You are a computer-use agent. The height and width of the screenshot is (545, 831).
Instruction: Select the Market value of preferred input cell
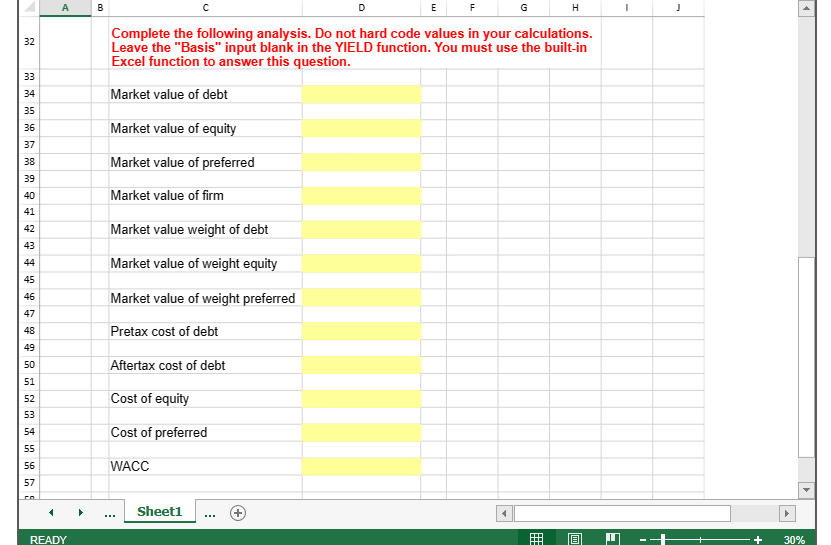click(361, 162)
